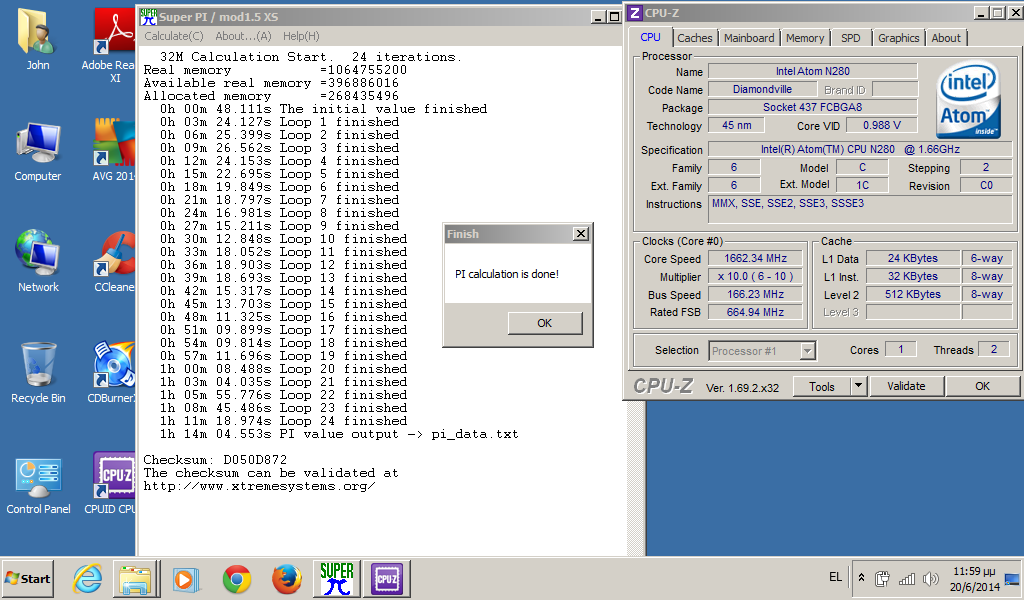1024x600 pixels.
Task: Click Rated FSB value 664.94 MHz
Action: (x=755, y=312)
